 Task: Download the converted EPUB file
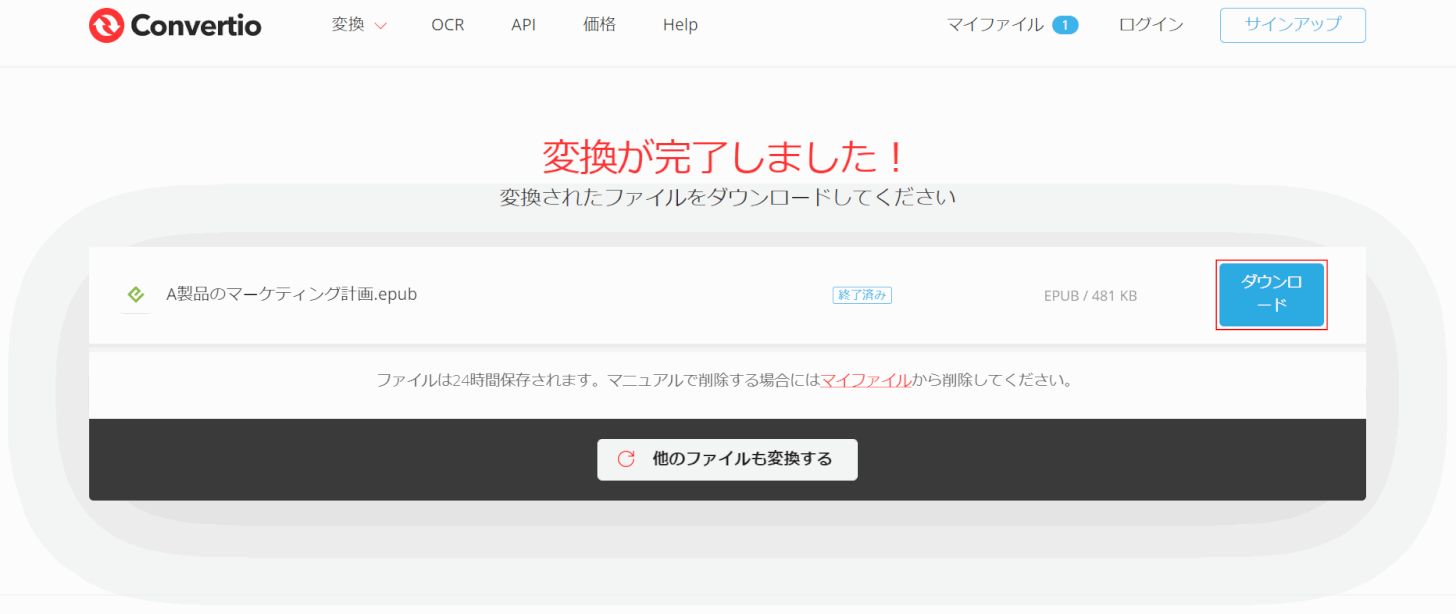click(1271, 294)
